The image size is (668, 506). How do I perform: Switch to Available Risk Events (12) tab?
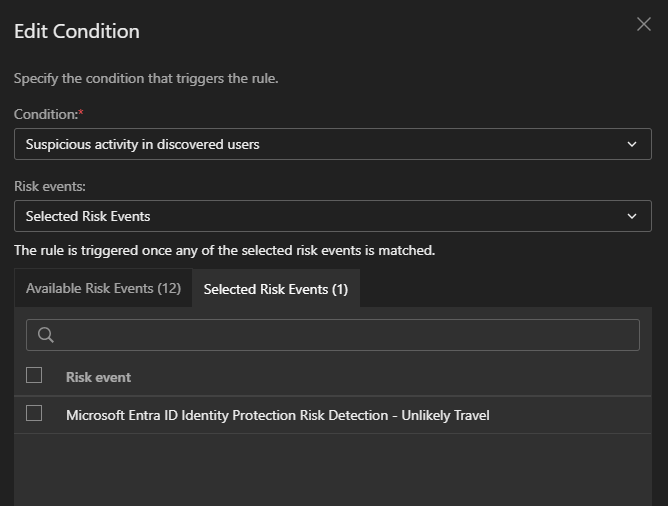[x=103, y=288]
